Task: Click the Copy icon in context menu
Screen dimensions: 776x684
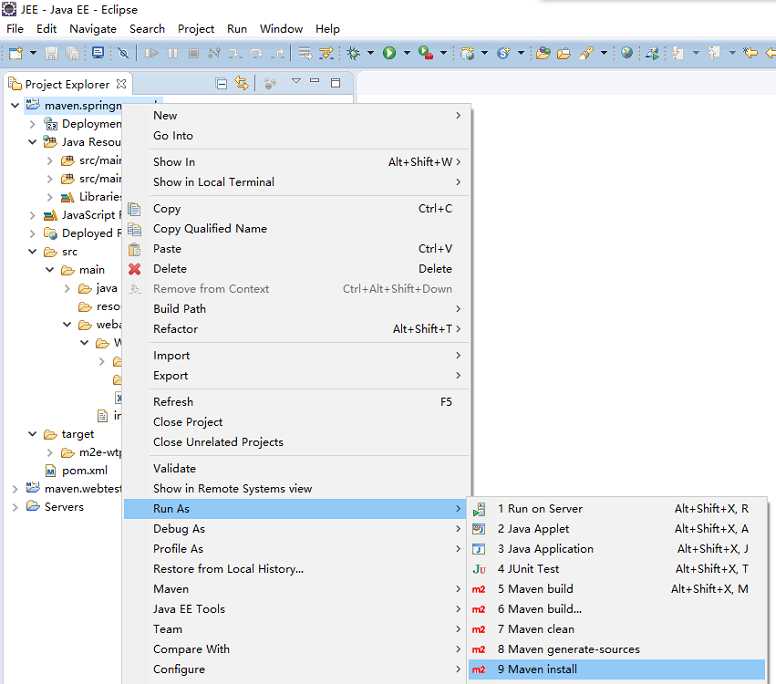Action: (134, 209)
